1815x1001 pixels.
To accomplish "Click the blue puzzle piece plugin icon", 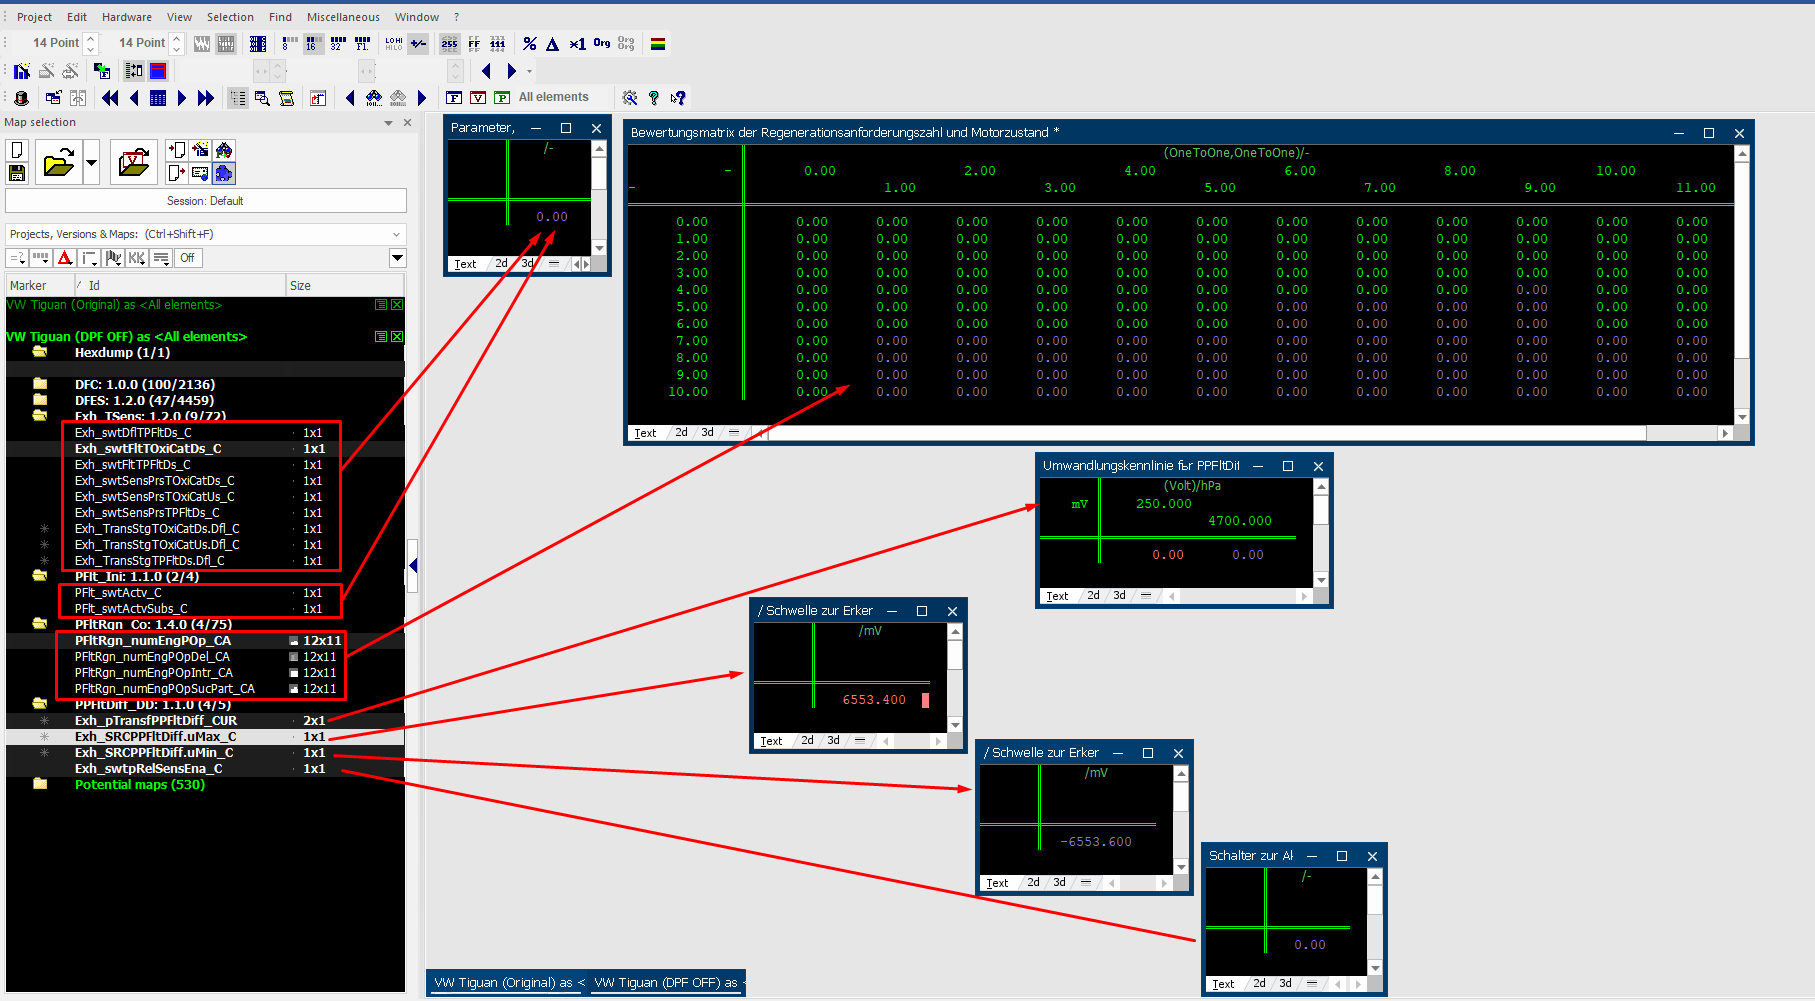I will [x=224, y=173].
